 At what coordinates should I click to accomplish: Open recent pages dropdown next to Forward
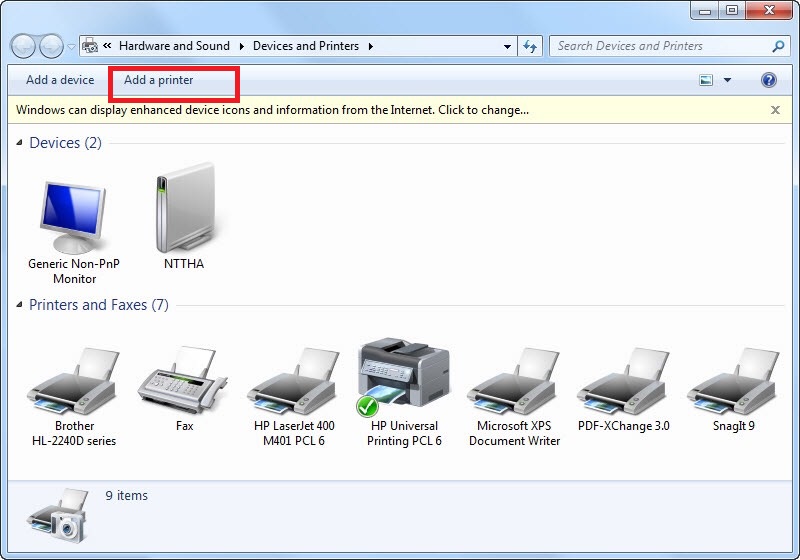pyautogui.click(x=71, y=46)
